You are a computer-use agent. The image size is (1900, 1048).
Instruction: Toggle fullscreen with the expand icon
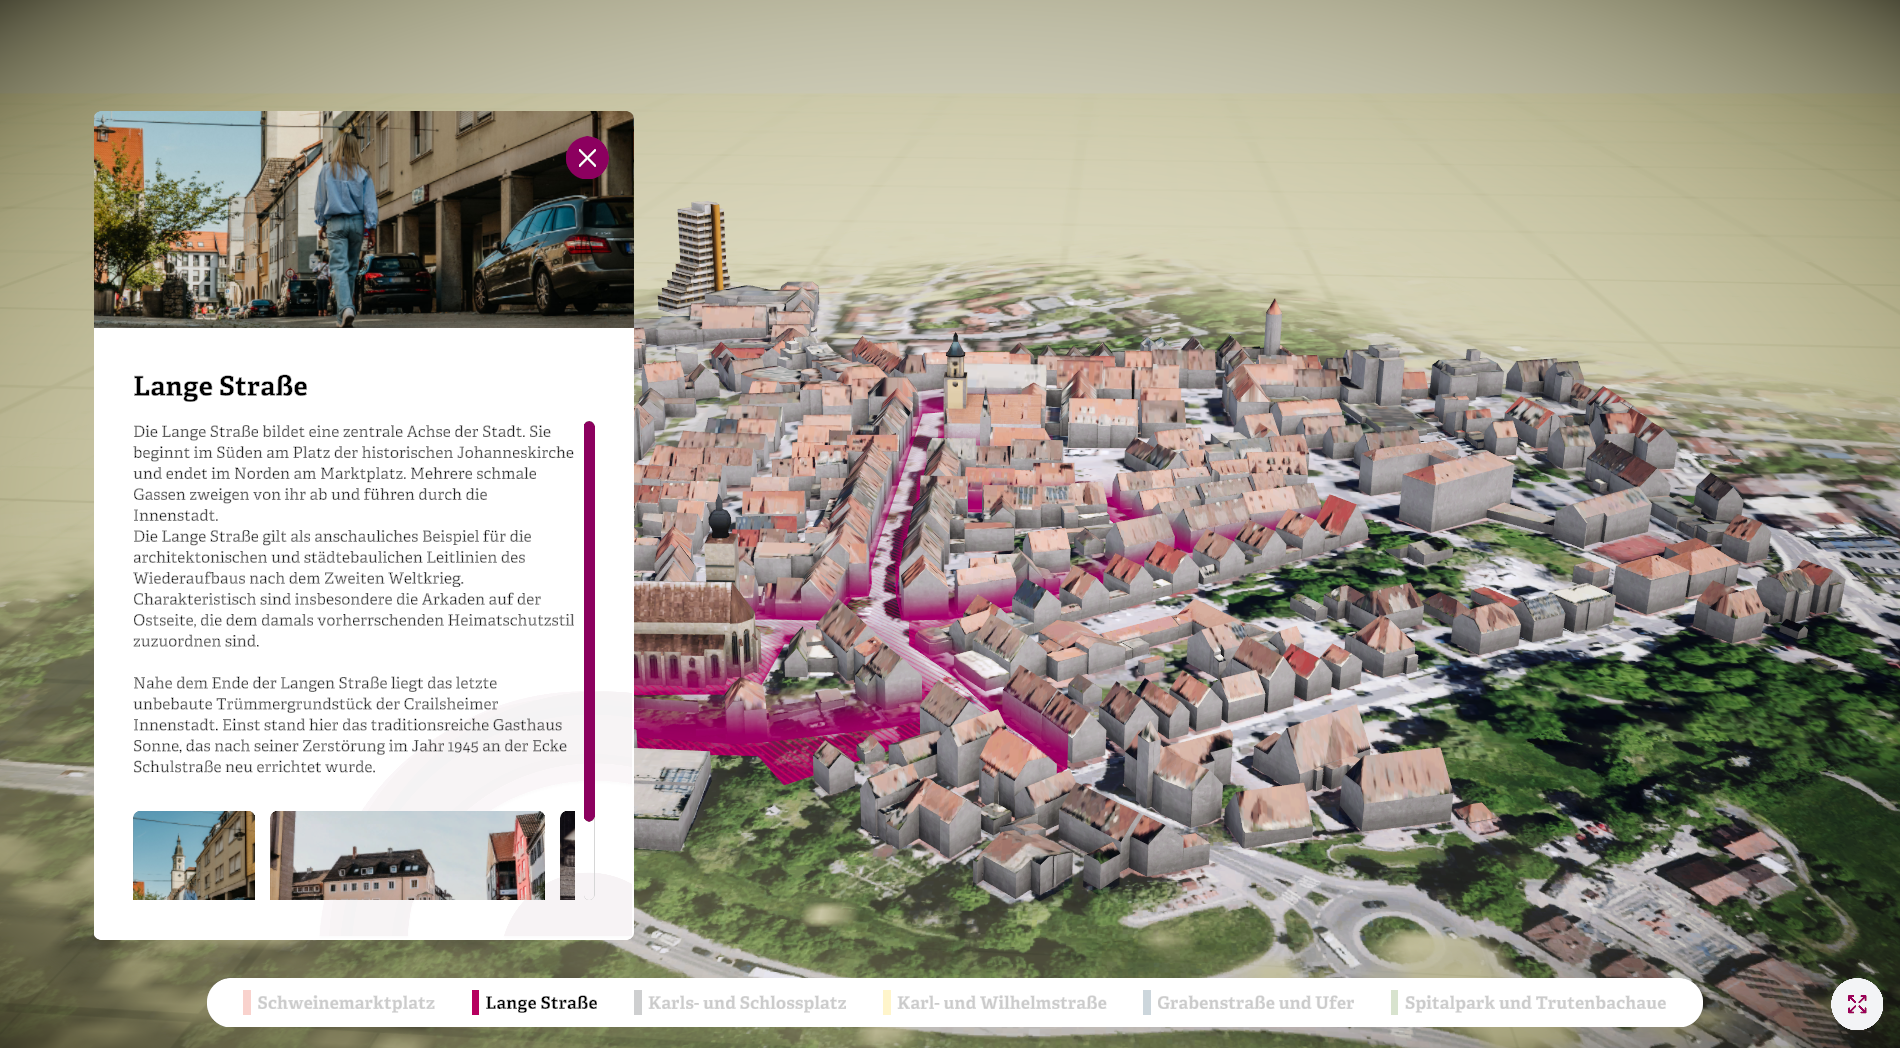tap(1857, 1004)
